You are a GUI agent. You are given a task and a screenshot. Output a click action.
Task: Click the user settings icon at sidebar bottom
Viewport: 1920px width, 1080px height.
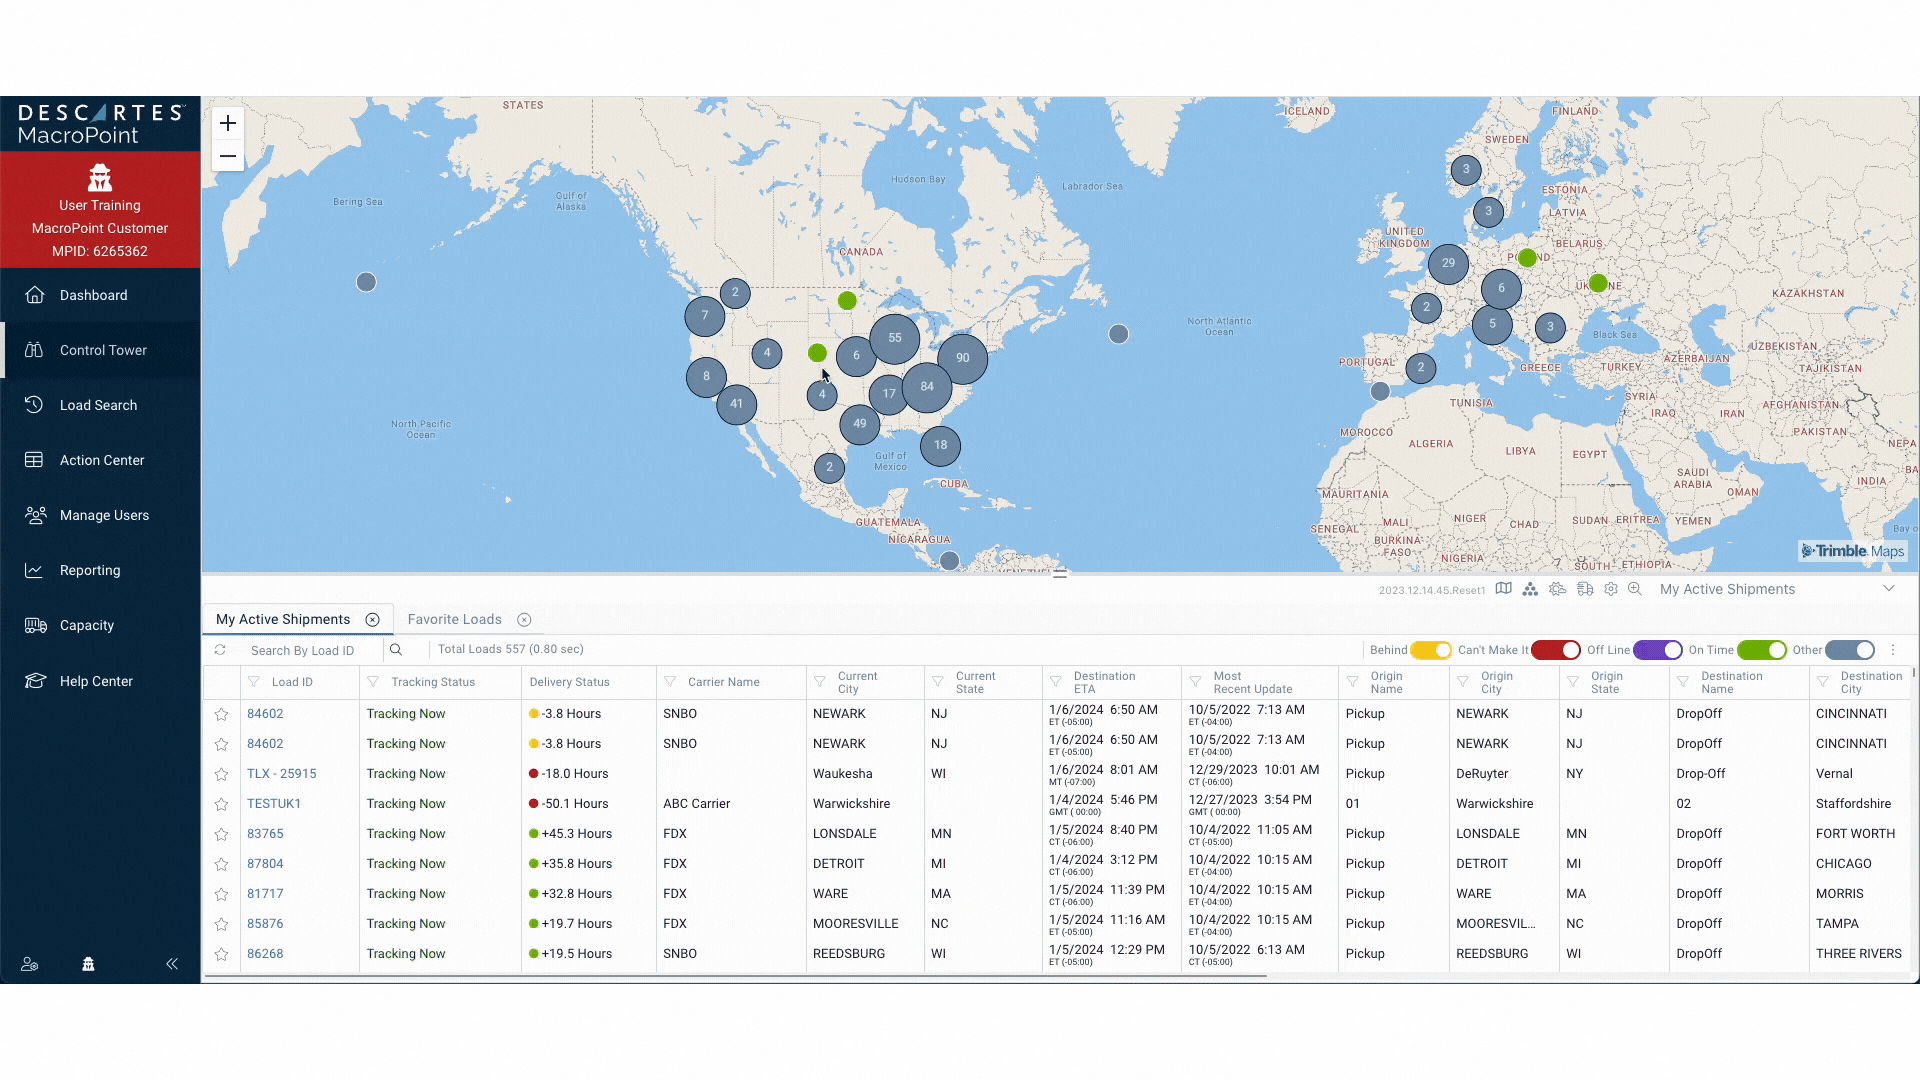(30, 964)
